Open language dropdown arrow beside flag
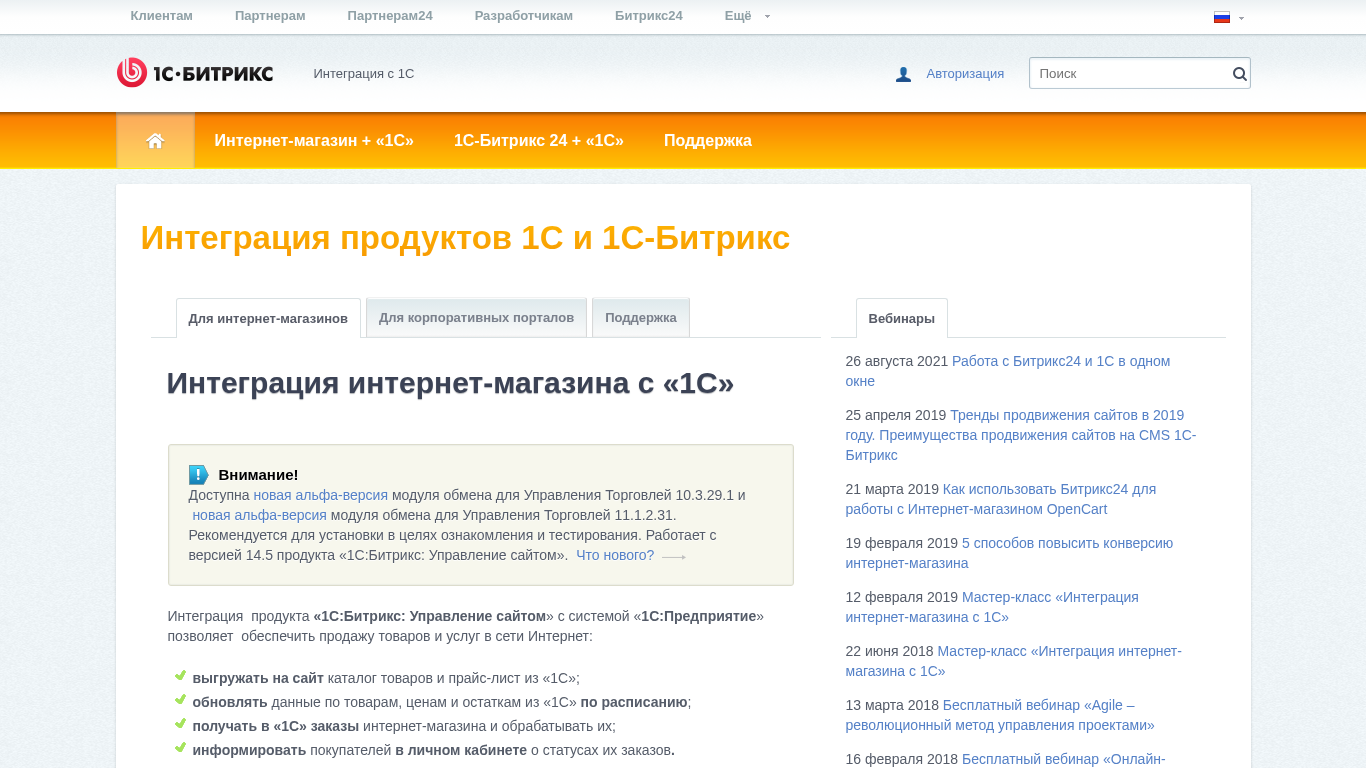Viewport: 1366px width, 768px height. [x=1241, y=18]
